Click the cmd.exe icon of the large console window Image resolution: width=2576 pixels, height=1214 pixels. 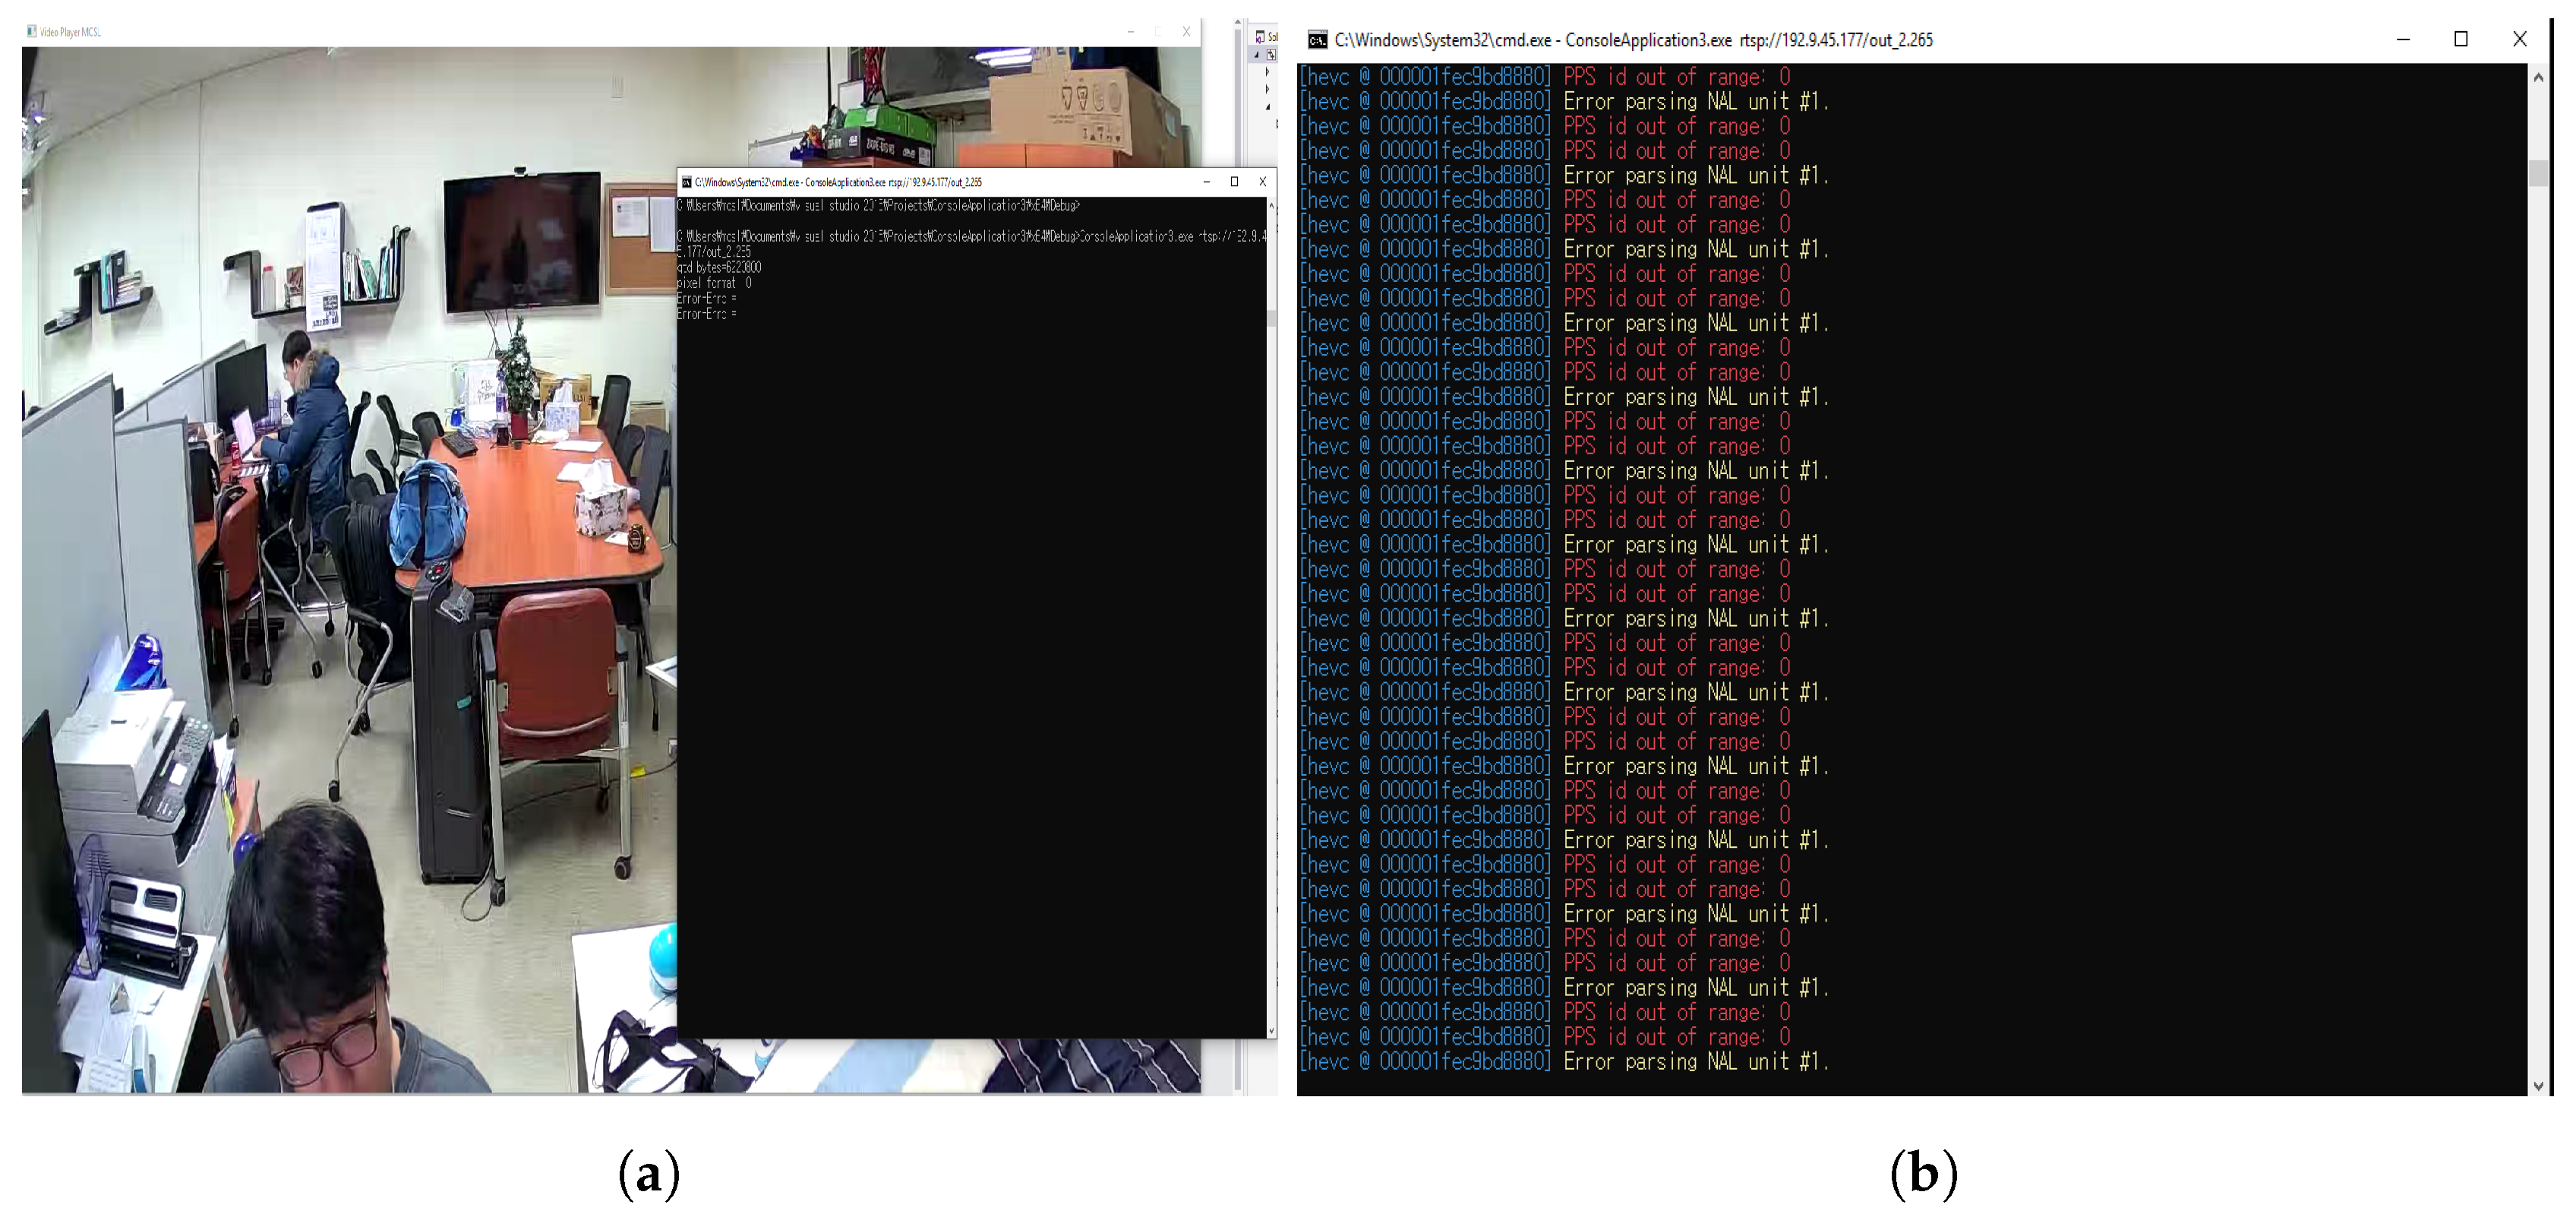point(1318,40)
